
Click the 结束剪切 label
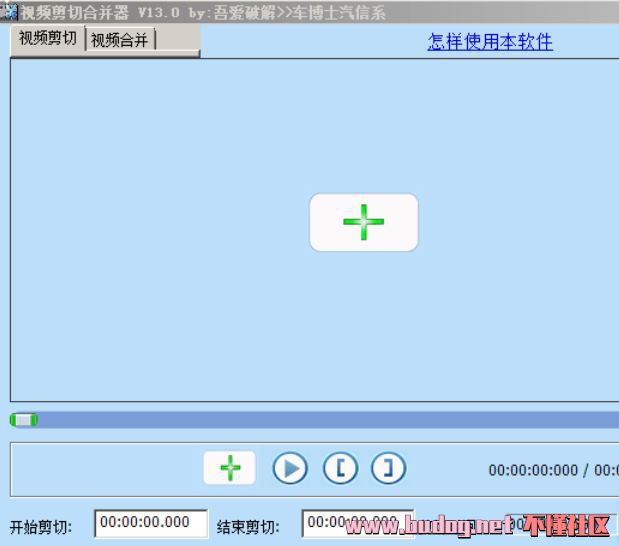coord(248,526)
